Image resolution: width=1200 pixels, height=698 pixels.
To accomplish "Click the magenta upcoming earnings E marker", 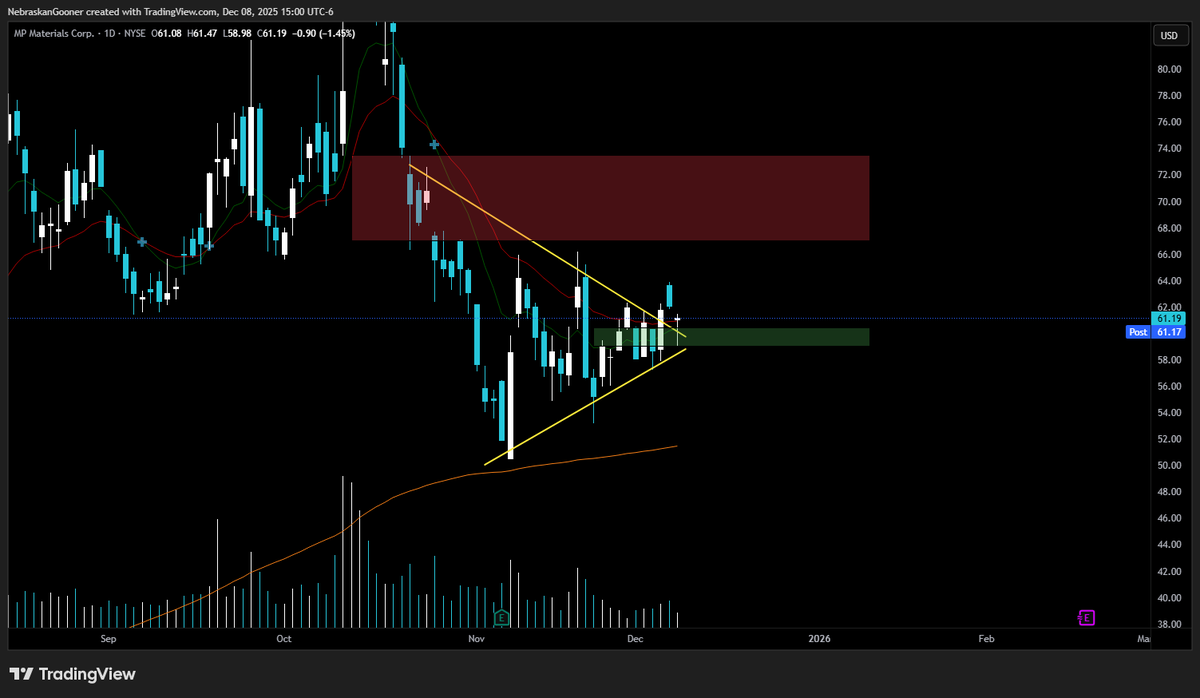I will [1087, 617].
